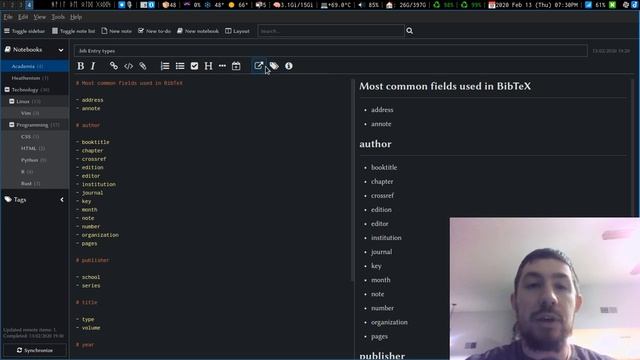Click '# publisher' heading in markdown editor
Viewport: 640px width, 360px height.
click(x=93, y=260)
